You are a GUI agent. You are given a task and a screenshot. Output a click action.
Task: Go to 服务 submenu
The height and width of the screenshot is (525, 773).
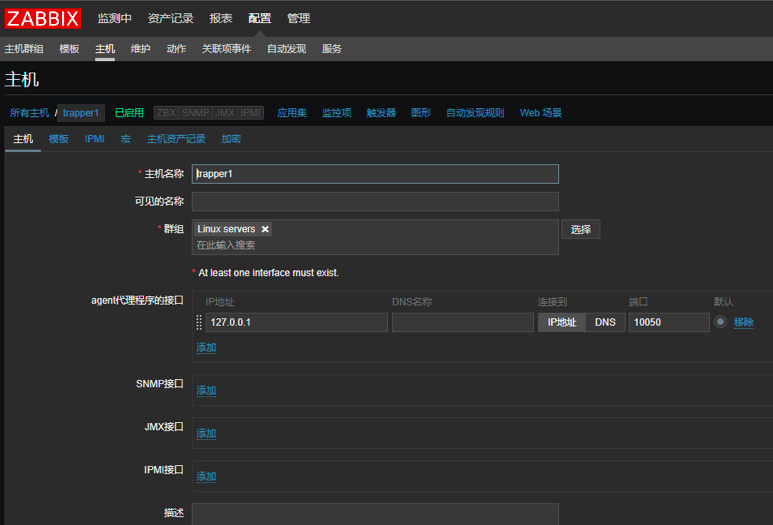click(x=332, y=49)
